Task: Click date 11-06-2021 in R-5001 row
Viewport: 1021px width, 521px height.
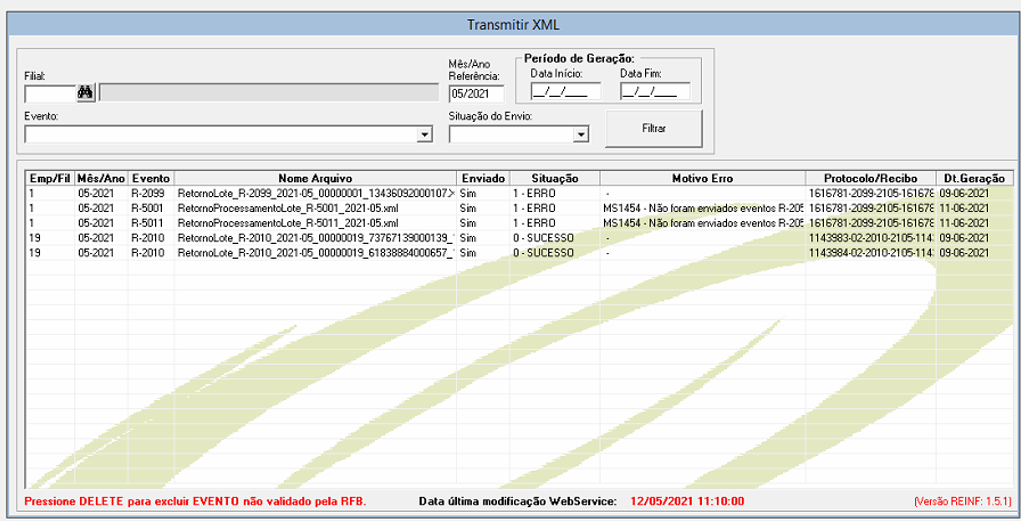Action: coord(964,208)
